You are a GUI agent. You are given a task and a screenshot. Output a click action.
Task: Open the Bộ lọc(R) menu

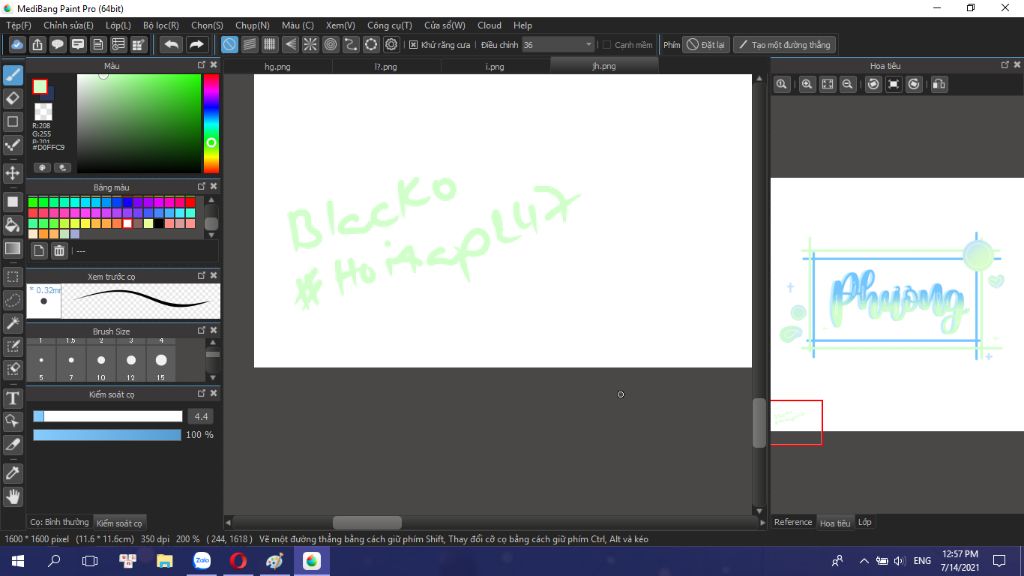click(161, 25)
